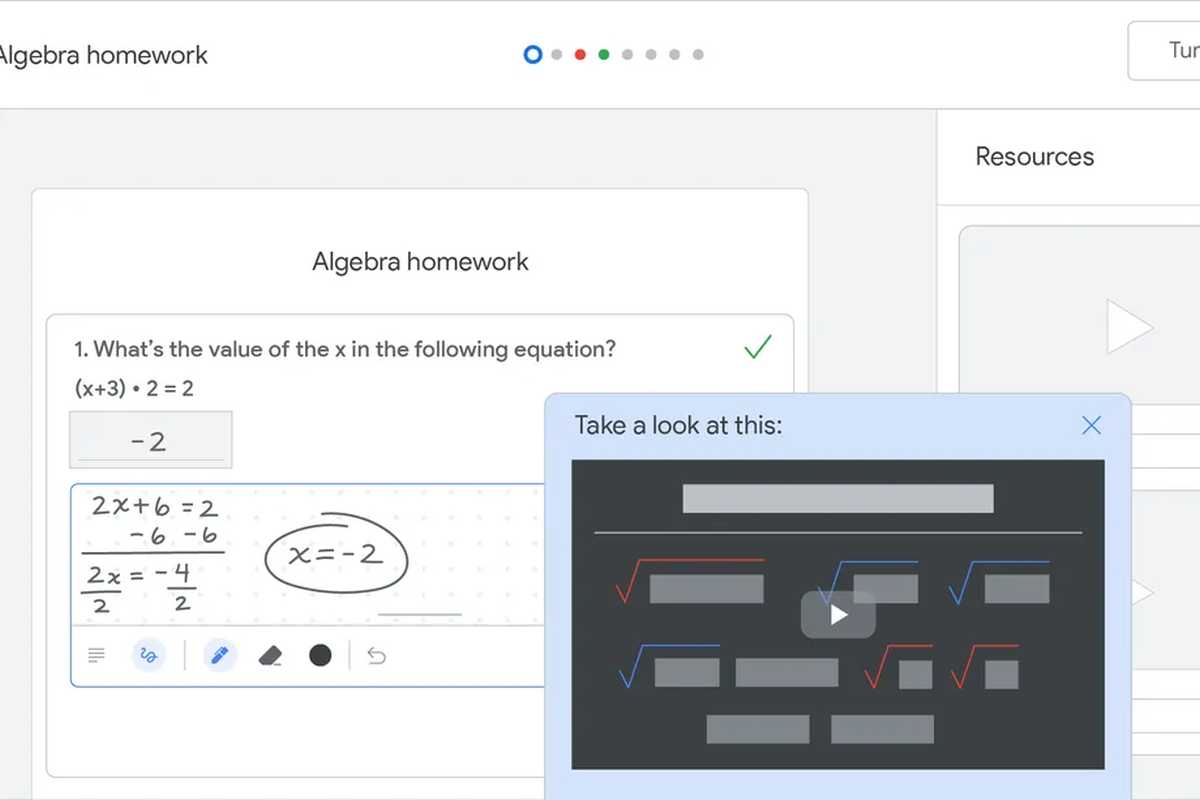
Task: Select the text entry mode icon
Action: click(x=96, y=656)
